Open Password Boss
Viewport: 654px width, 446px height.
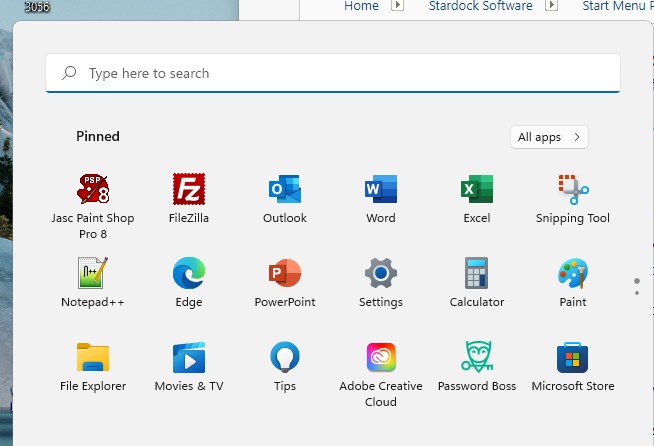click(x=477, y=366)
